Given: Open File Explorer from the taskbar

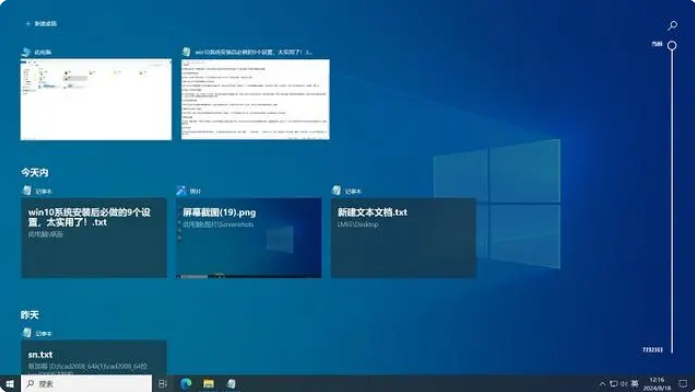Looking at the screenshot, I should pos(208,384).
